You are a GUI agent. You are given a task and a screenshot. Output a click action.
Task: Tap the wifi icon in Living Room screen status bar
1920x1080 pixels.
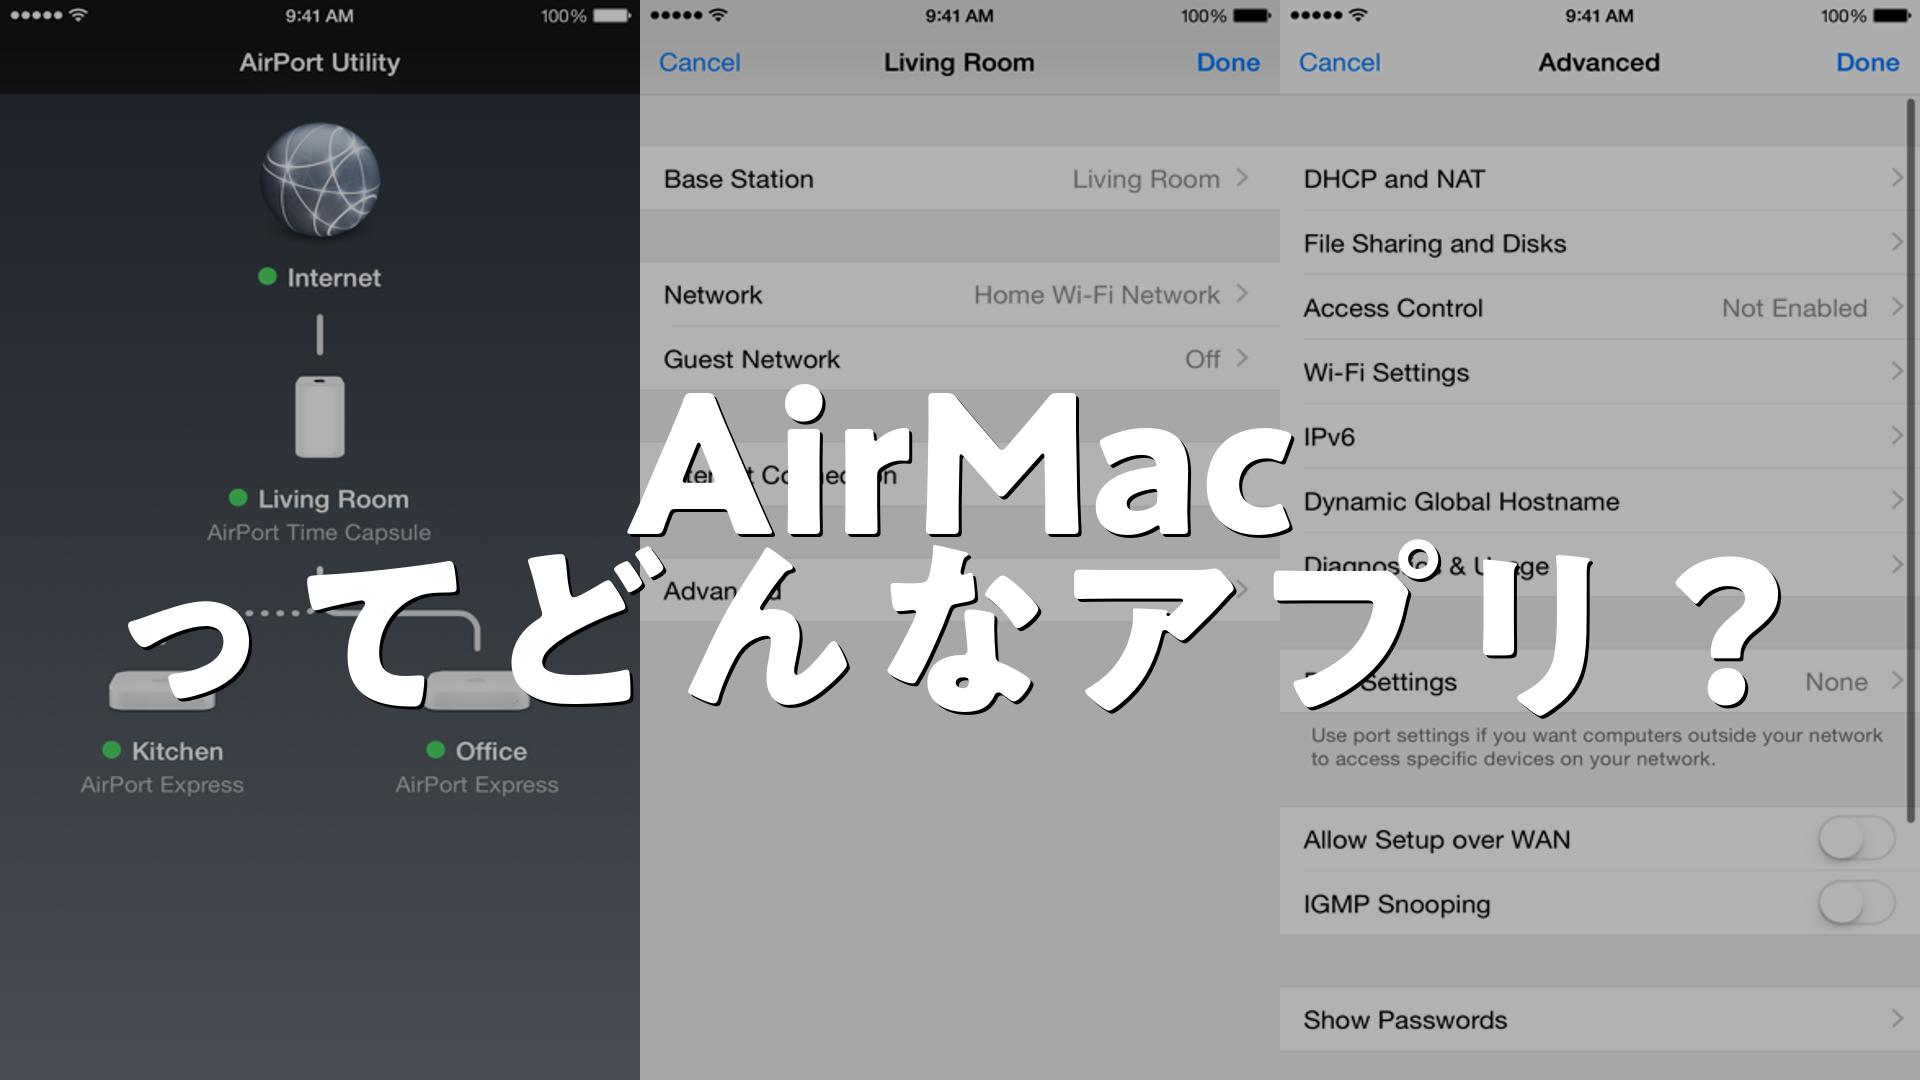(x=718, y=15)
